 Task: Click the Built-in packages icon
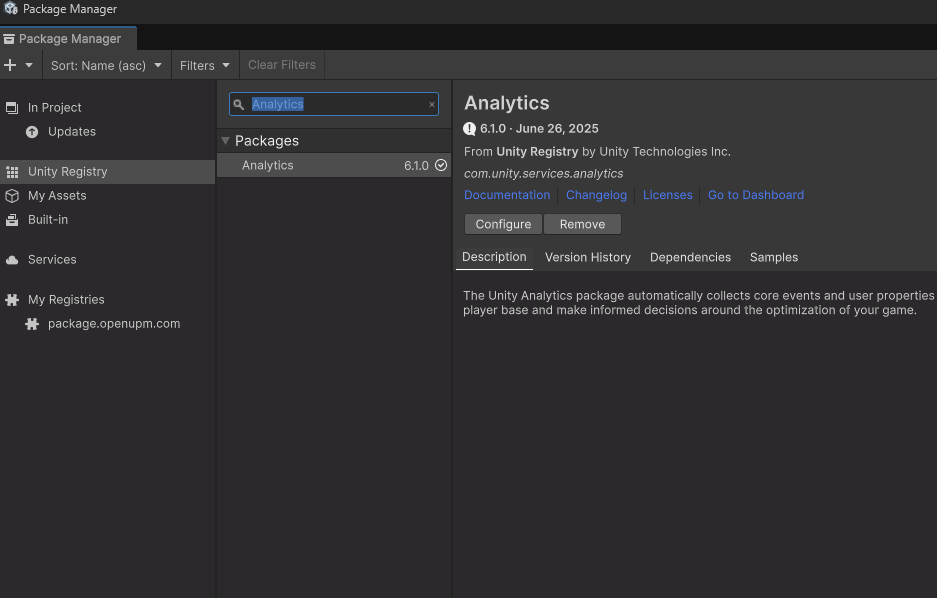(12, 220)
